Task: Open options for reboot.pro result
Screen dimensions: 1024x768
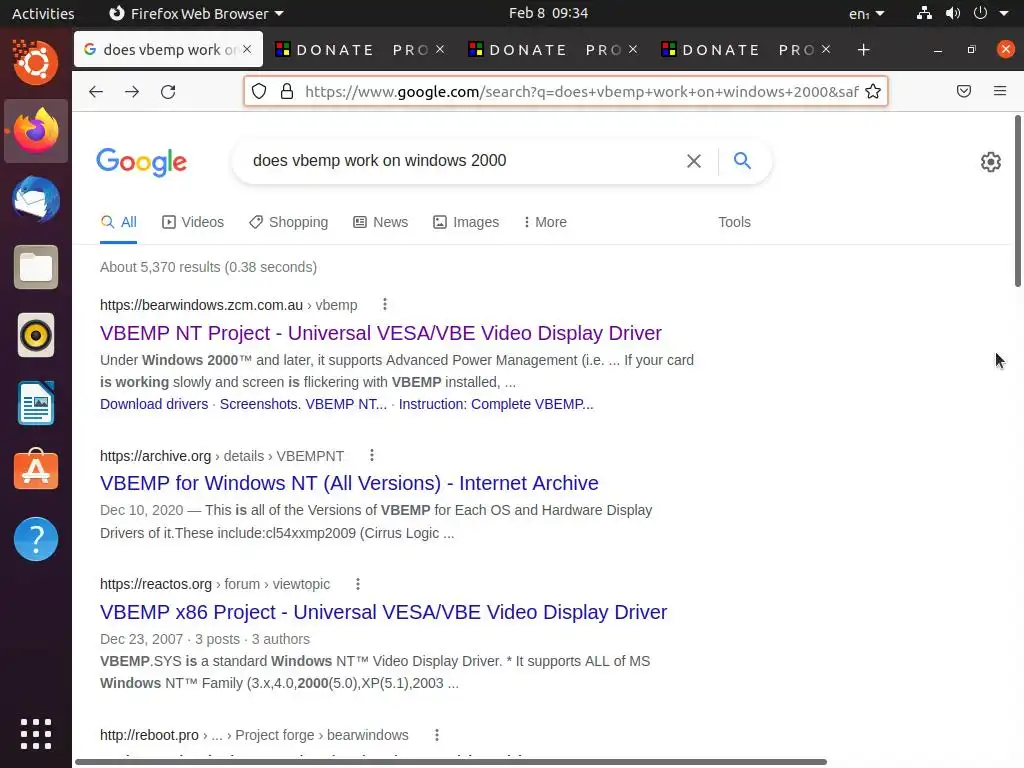Action: click(x=437, y=735)
